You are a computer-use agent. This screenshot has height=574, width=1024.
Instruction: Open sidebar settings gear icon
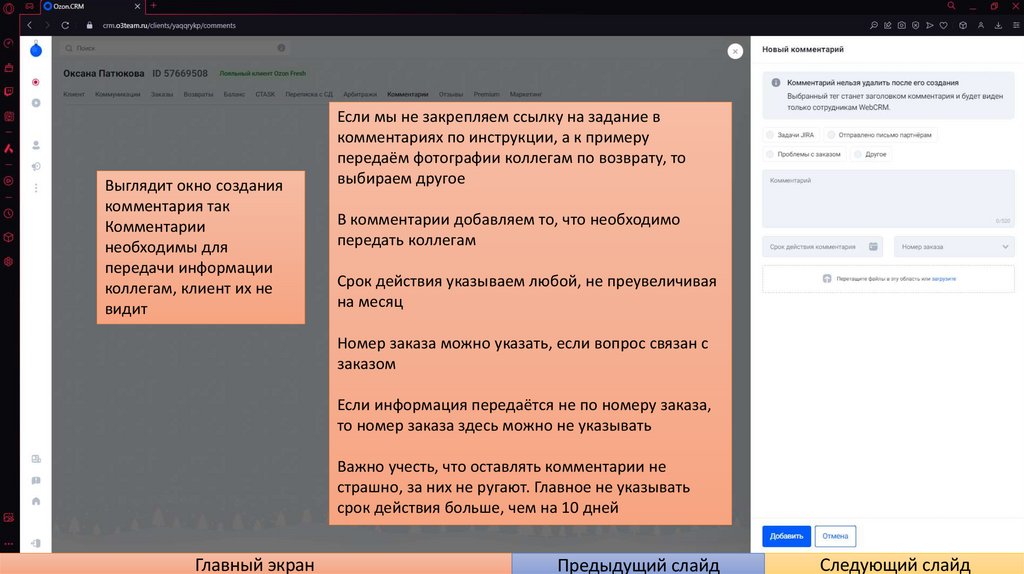(x=9, y=261)
